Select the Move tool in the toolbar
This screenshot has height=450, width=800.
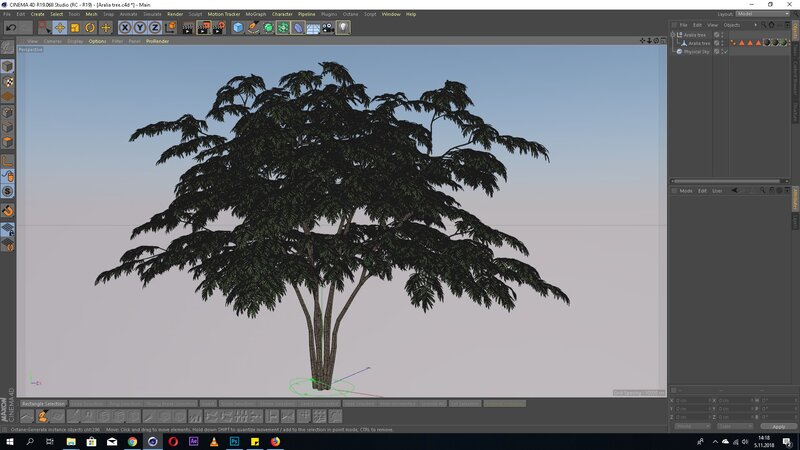59,28
